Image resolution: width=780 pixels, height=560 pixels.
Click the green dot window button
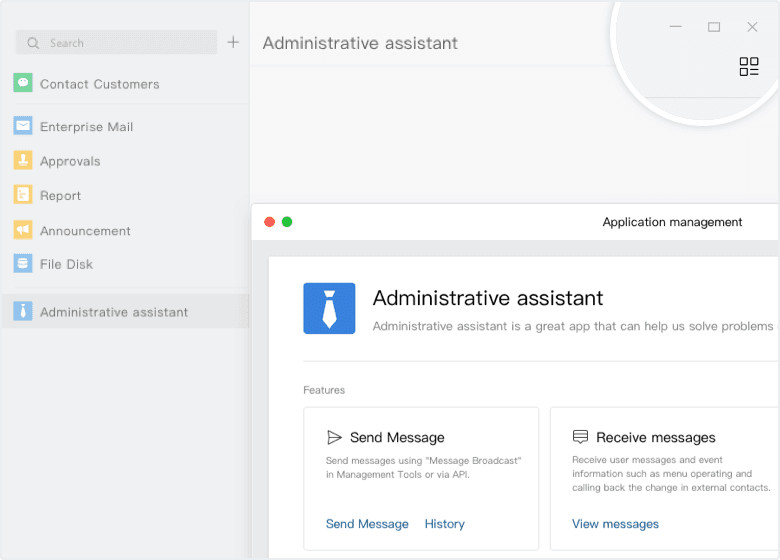pyautogui.click(x=287, y=222)
